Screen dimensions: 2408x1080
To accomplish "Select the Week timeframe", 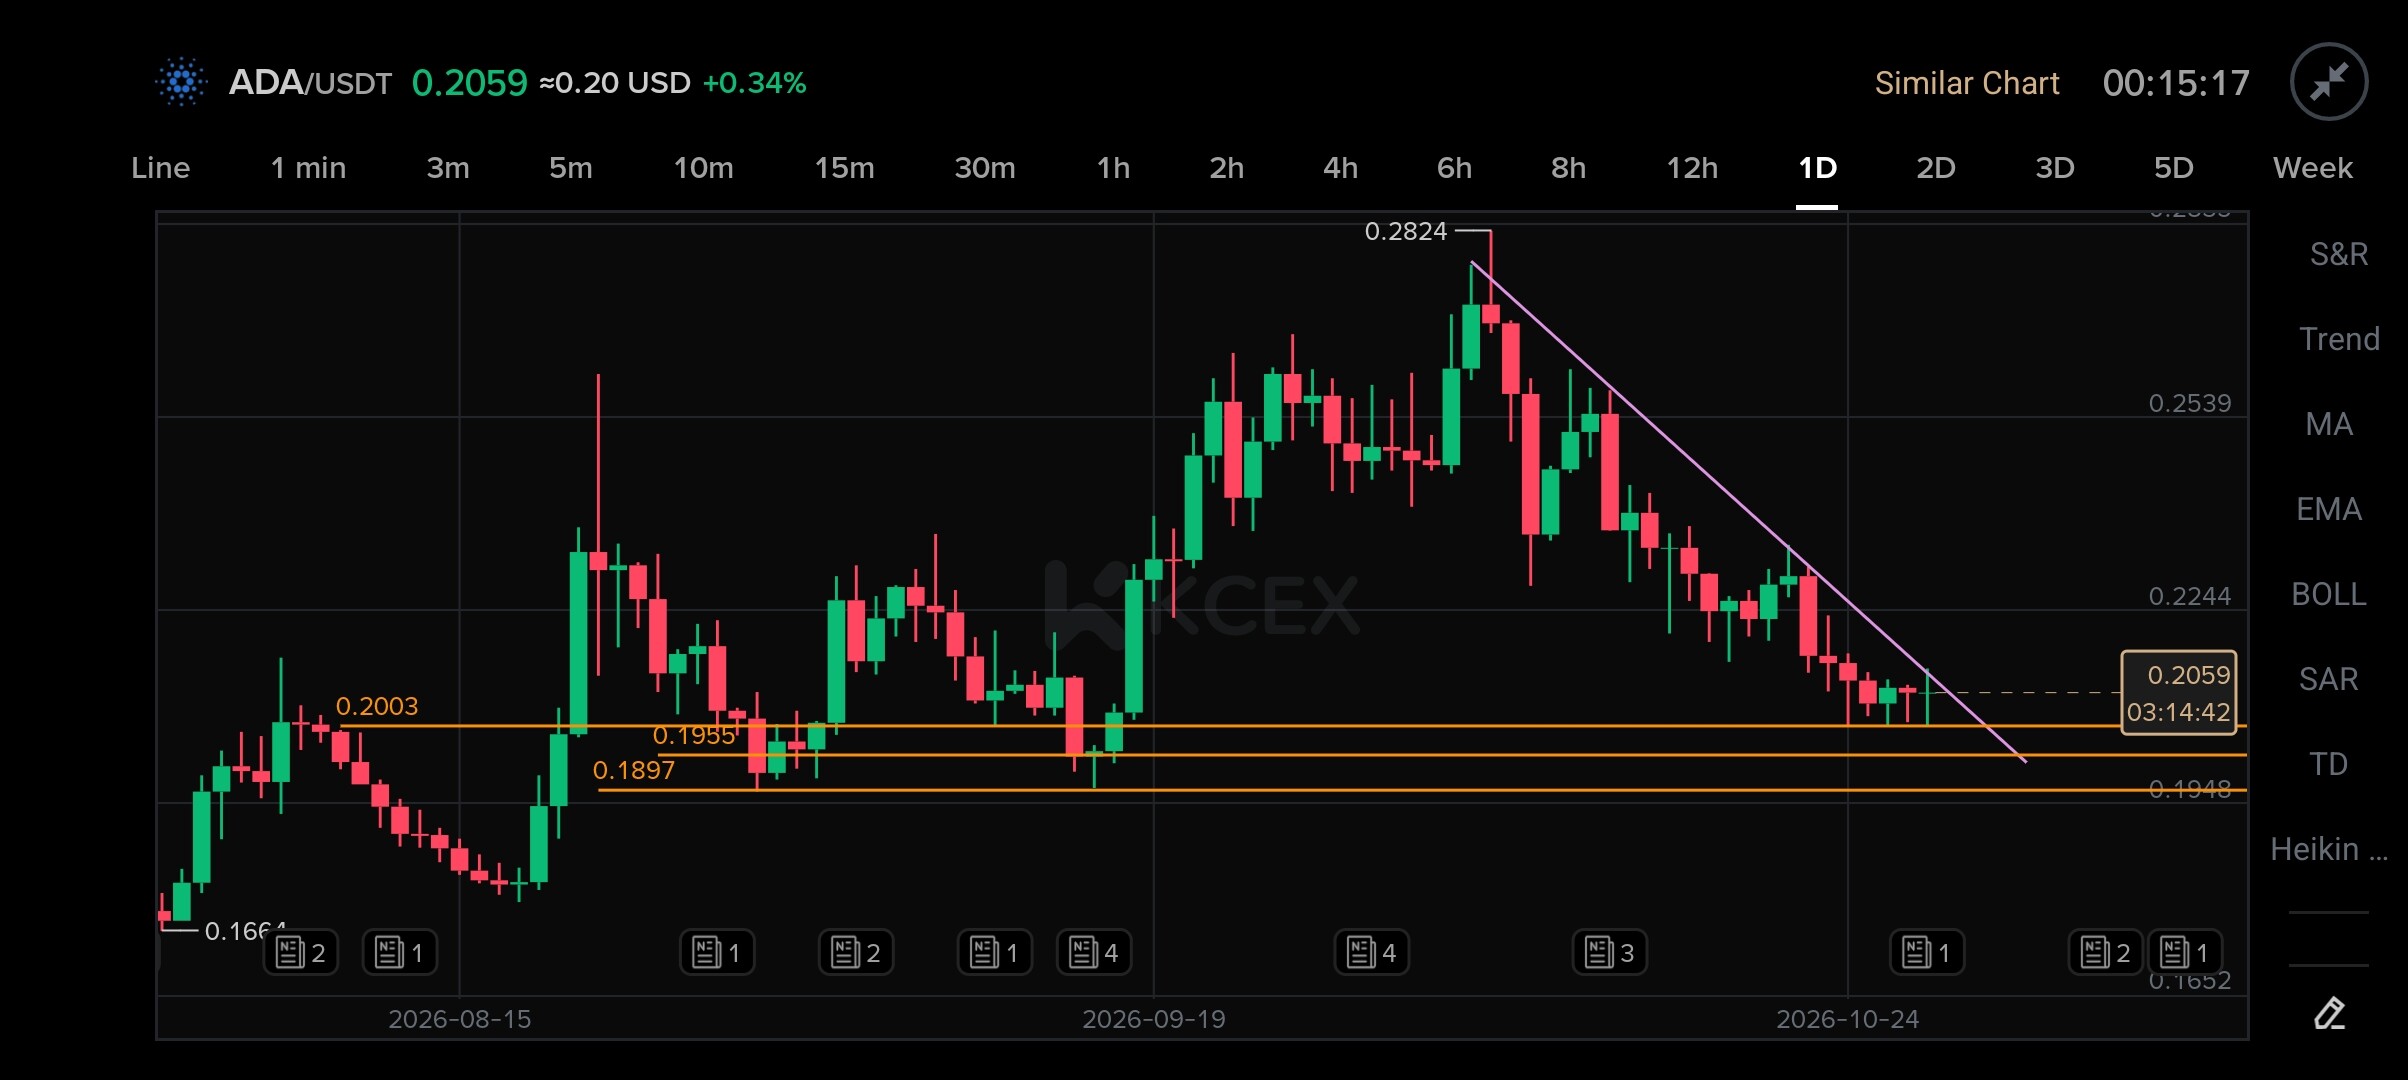I will [x=2312, y=168].
